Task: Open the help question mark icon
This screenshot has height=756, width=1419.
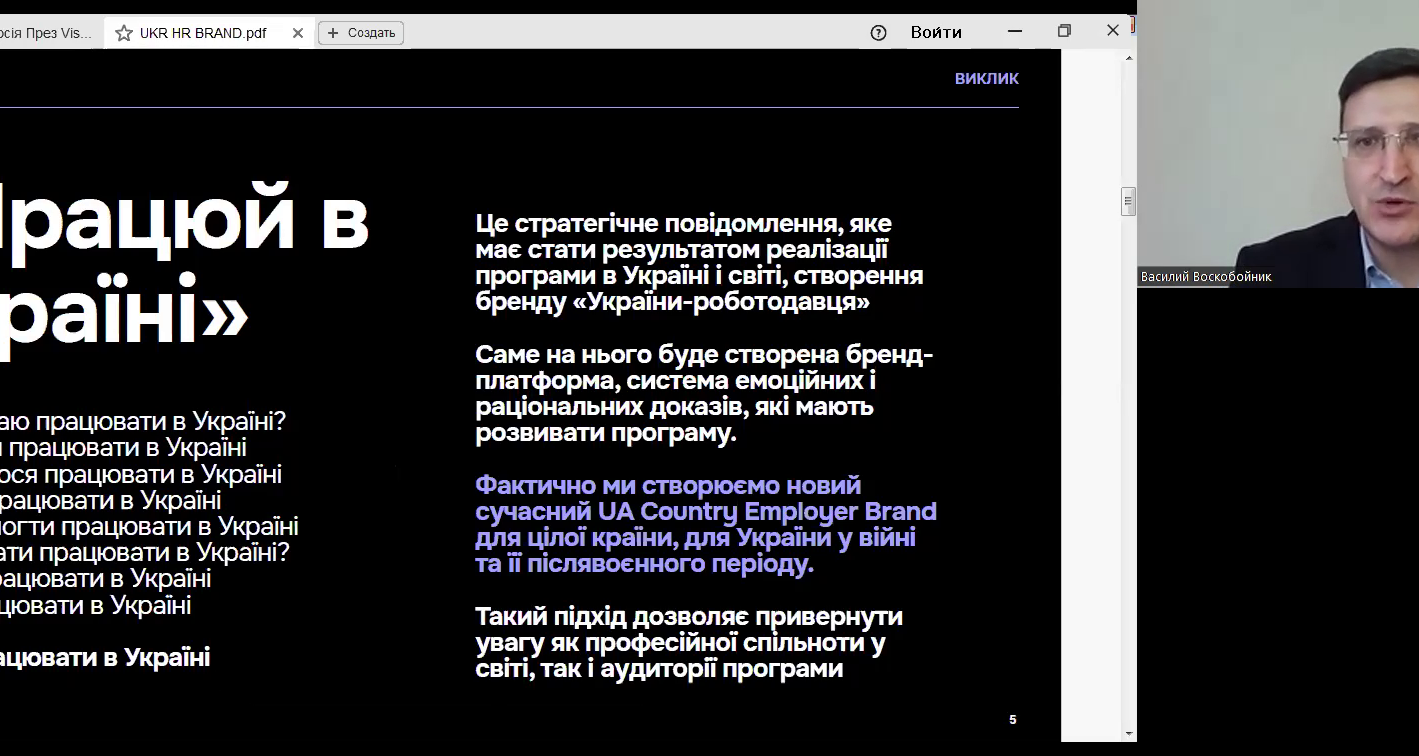Action: (878, 33)
